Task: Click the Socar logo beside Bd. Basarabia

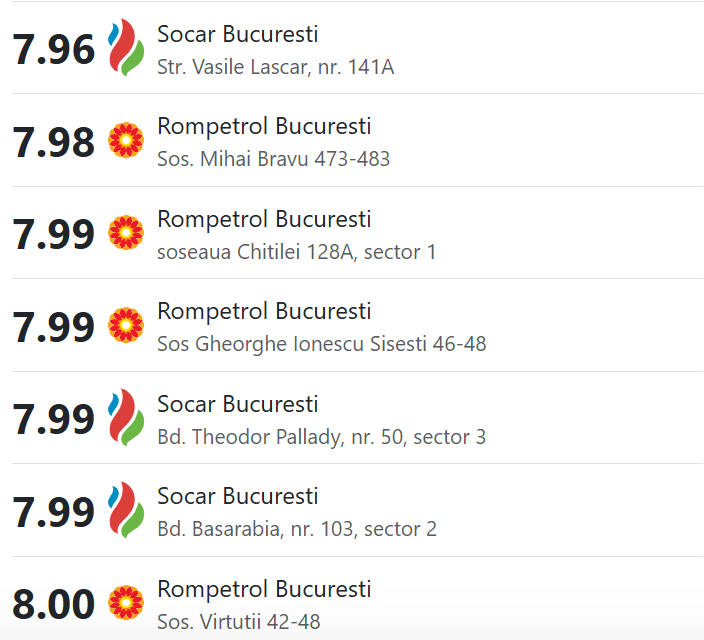Action: tap(126, 511)
